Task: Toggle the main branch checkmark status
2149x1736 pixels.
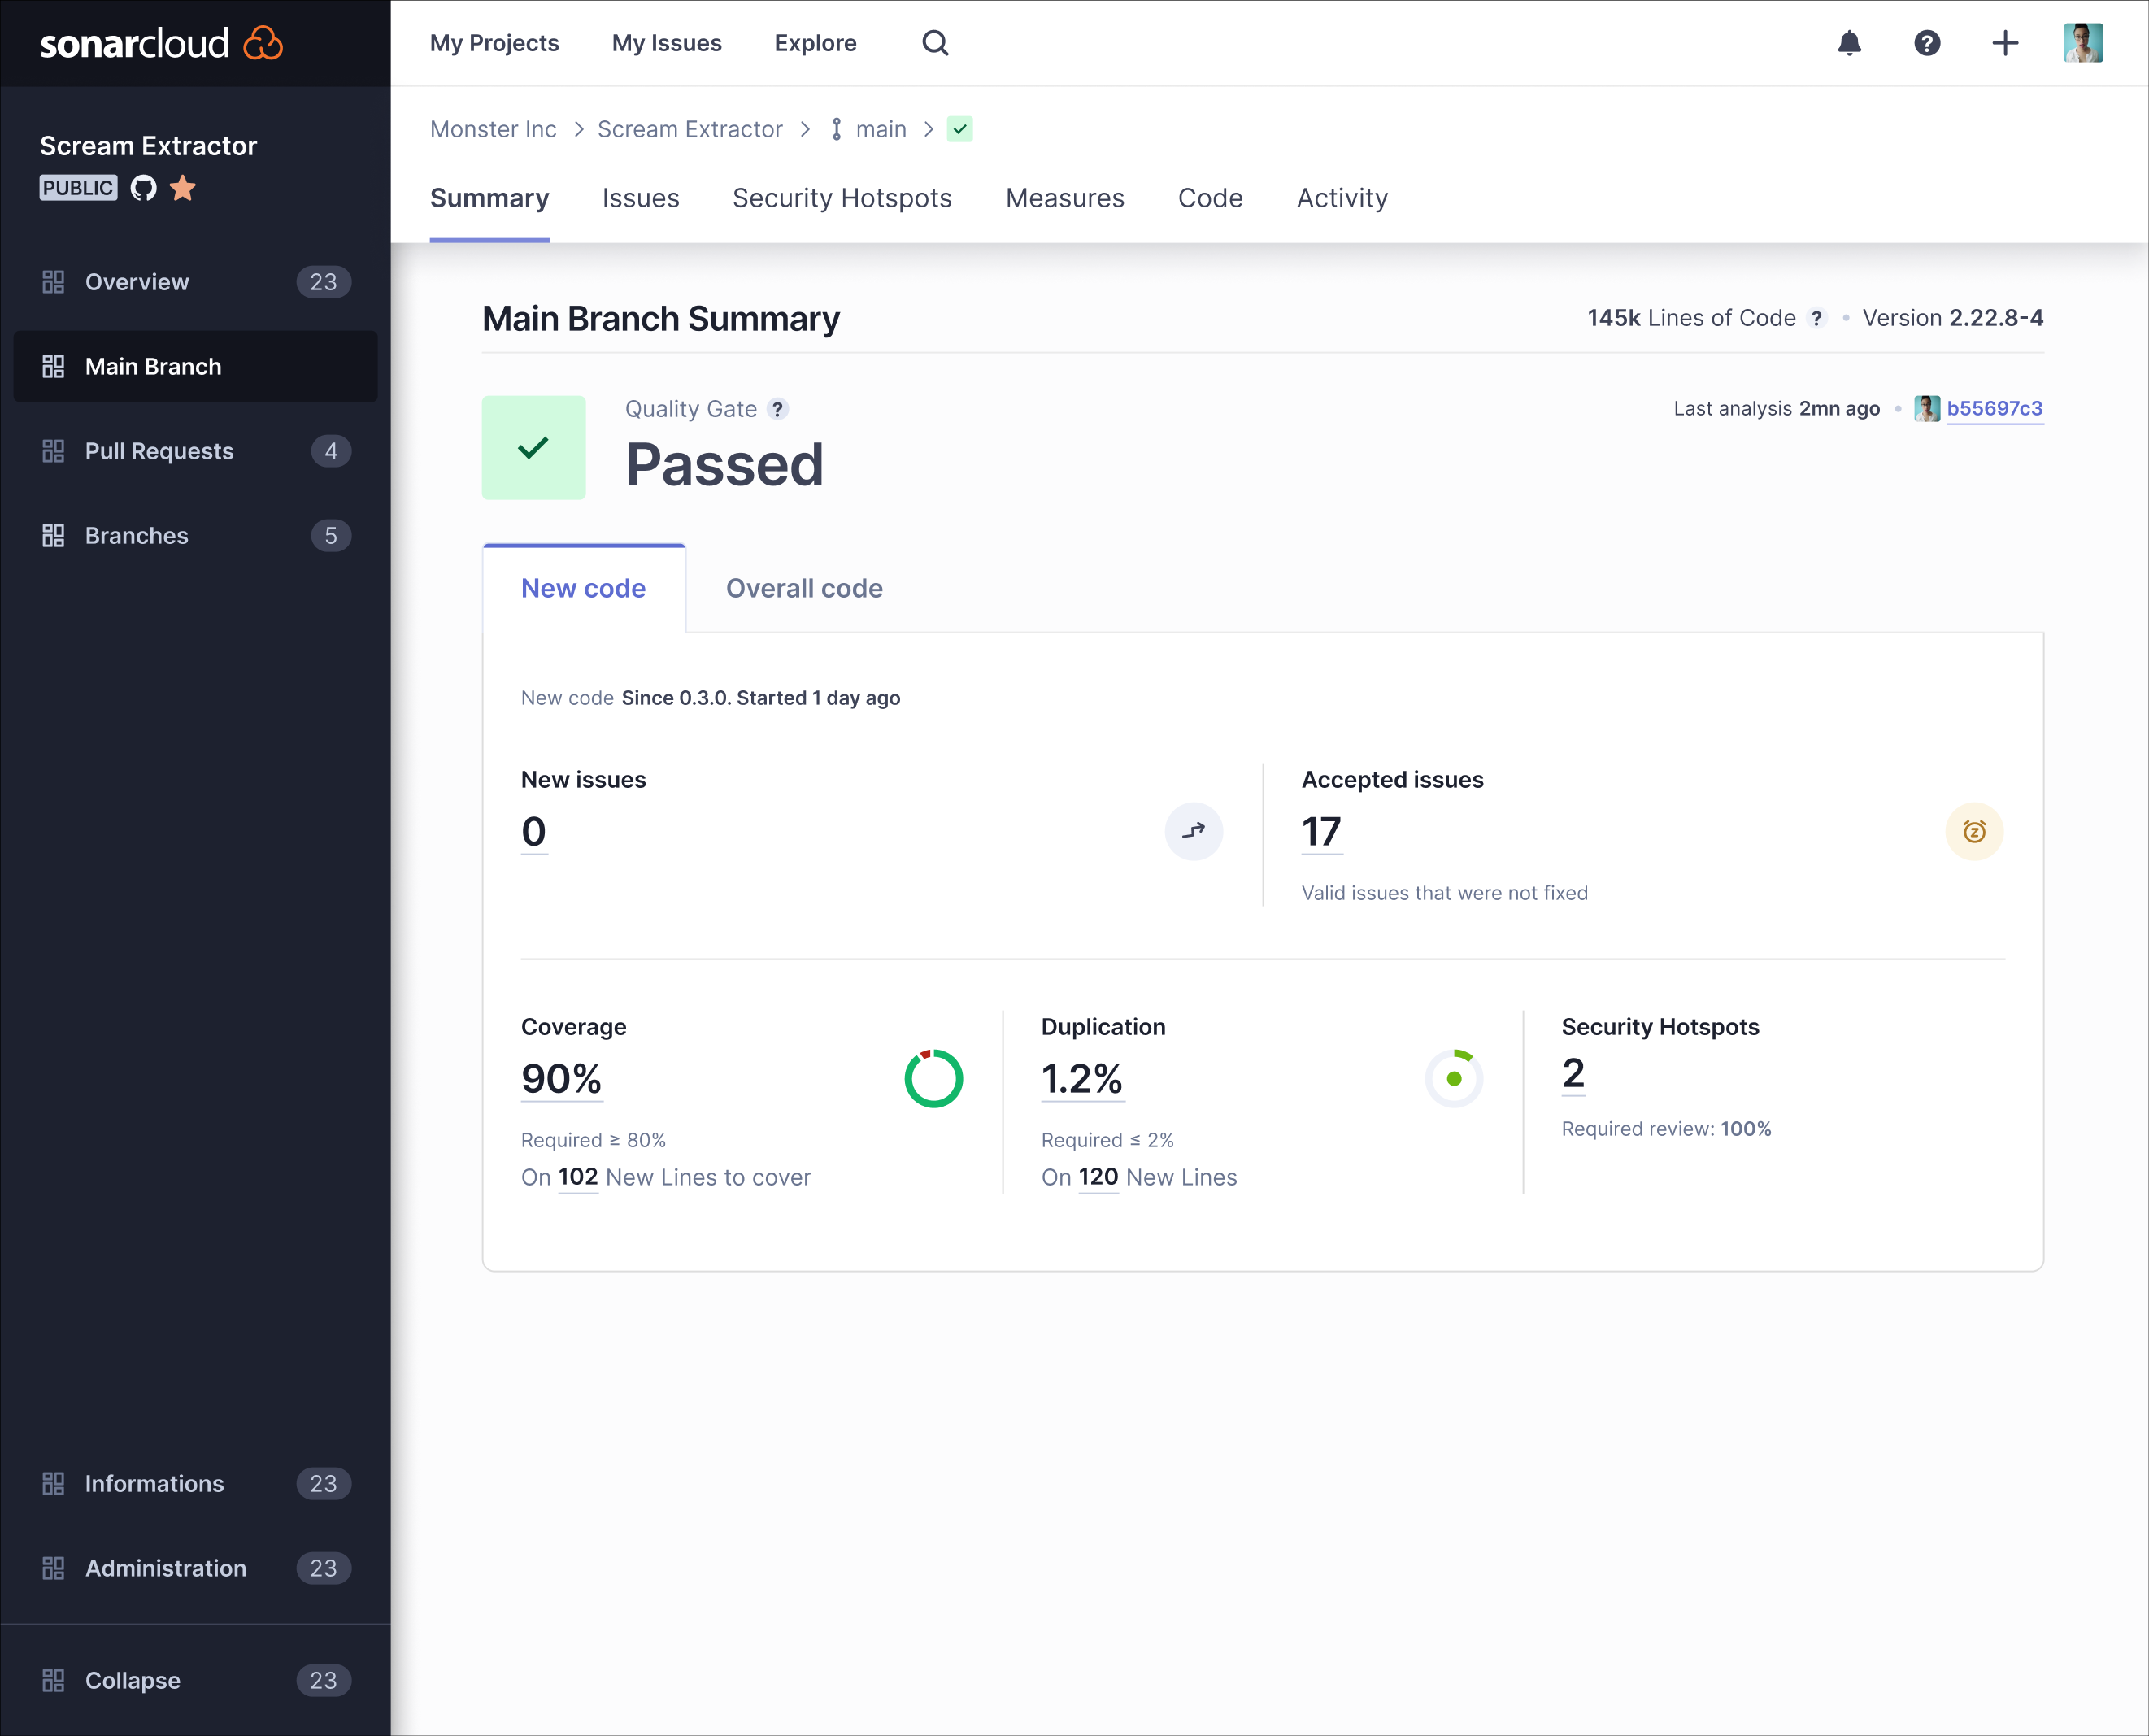Action: (x=959, y=128)
